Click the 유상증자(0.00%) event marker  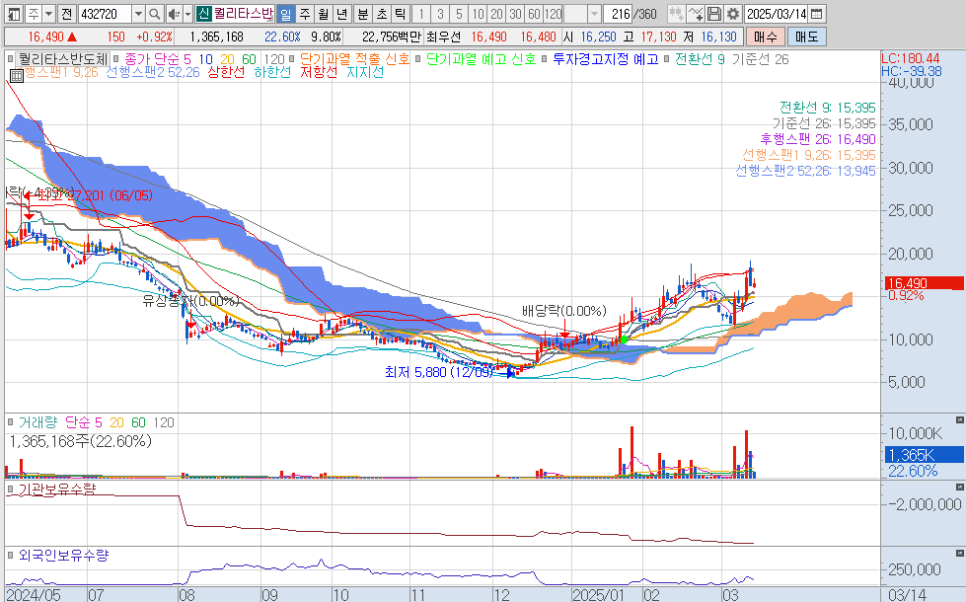(x=190, y=301)
